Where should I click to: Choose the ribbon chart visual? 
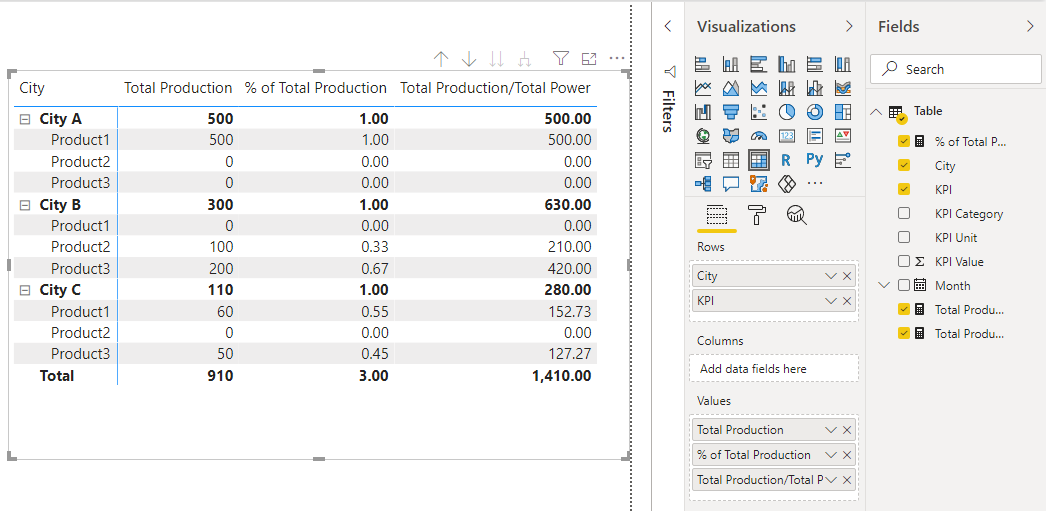click(x=843, y=87)
